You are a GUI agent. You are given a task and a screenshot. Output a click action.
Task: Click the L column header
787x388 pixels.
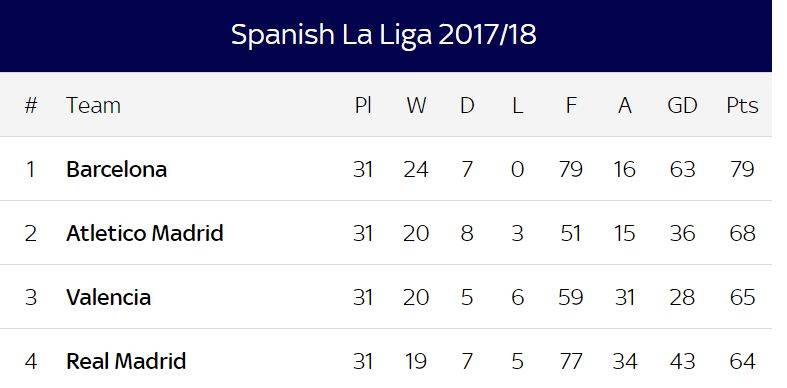[517, 105]
